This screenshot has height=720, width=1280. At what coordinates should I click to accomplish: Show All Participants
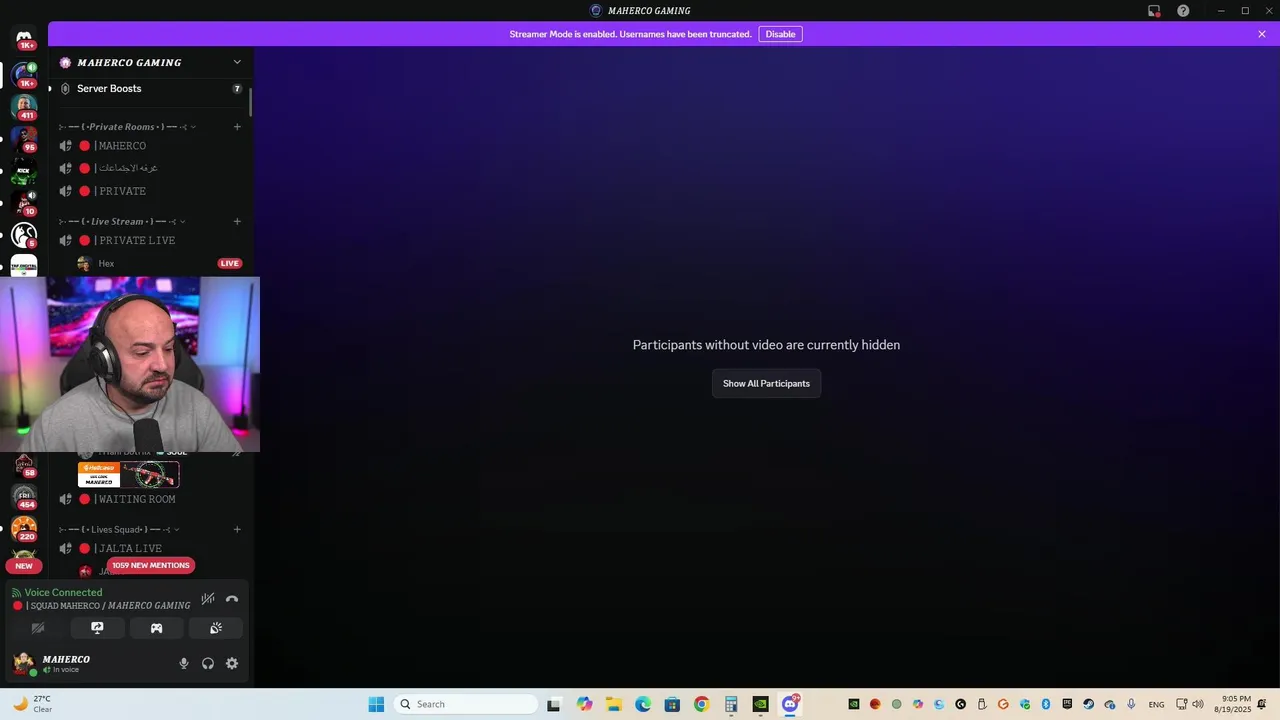[x=766, y=384]
